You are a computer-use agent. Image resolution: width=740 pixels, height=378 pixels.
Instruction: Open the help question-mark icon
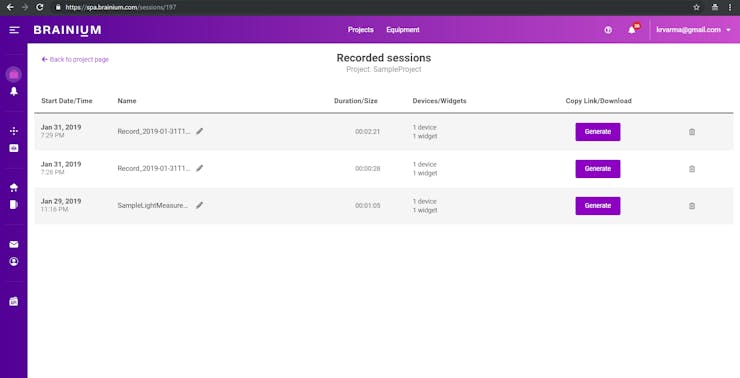click(608, 30)
